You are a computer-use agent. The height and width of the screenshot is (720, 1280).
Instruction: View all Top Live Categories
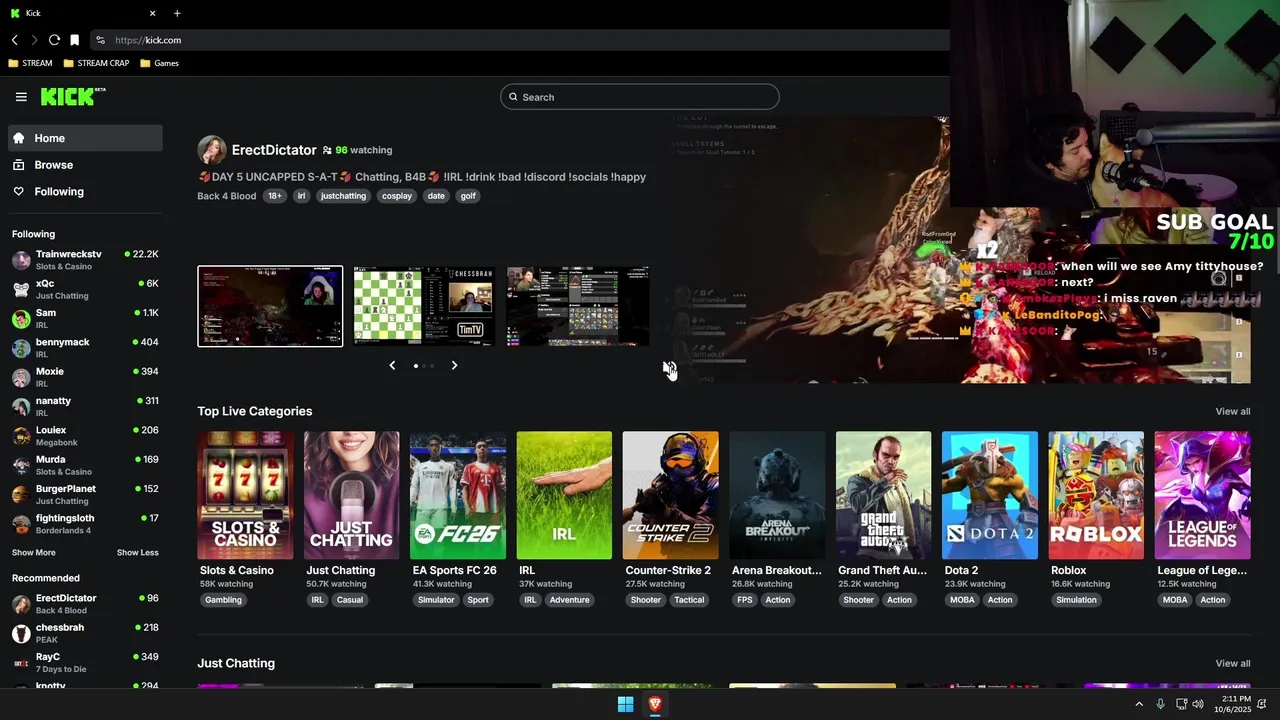(x=1233, y=412)
